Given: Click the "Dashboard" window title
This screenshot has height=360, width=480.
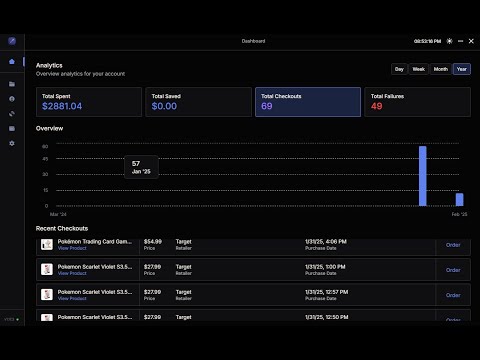Looking at the screenshot, I should click(253, 41).
